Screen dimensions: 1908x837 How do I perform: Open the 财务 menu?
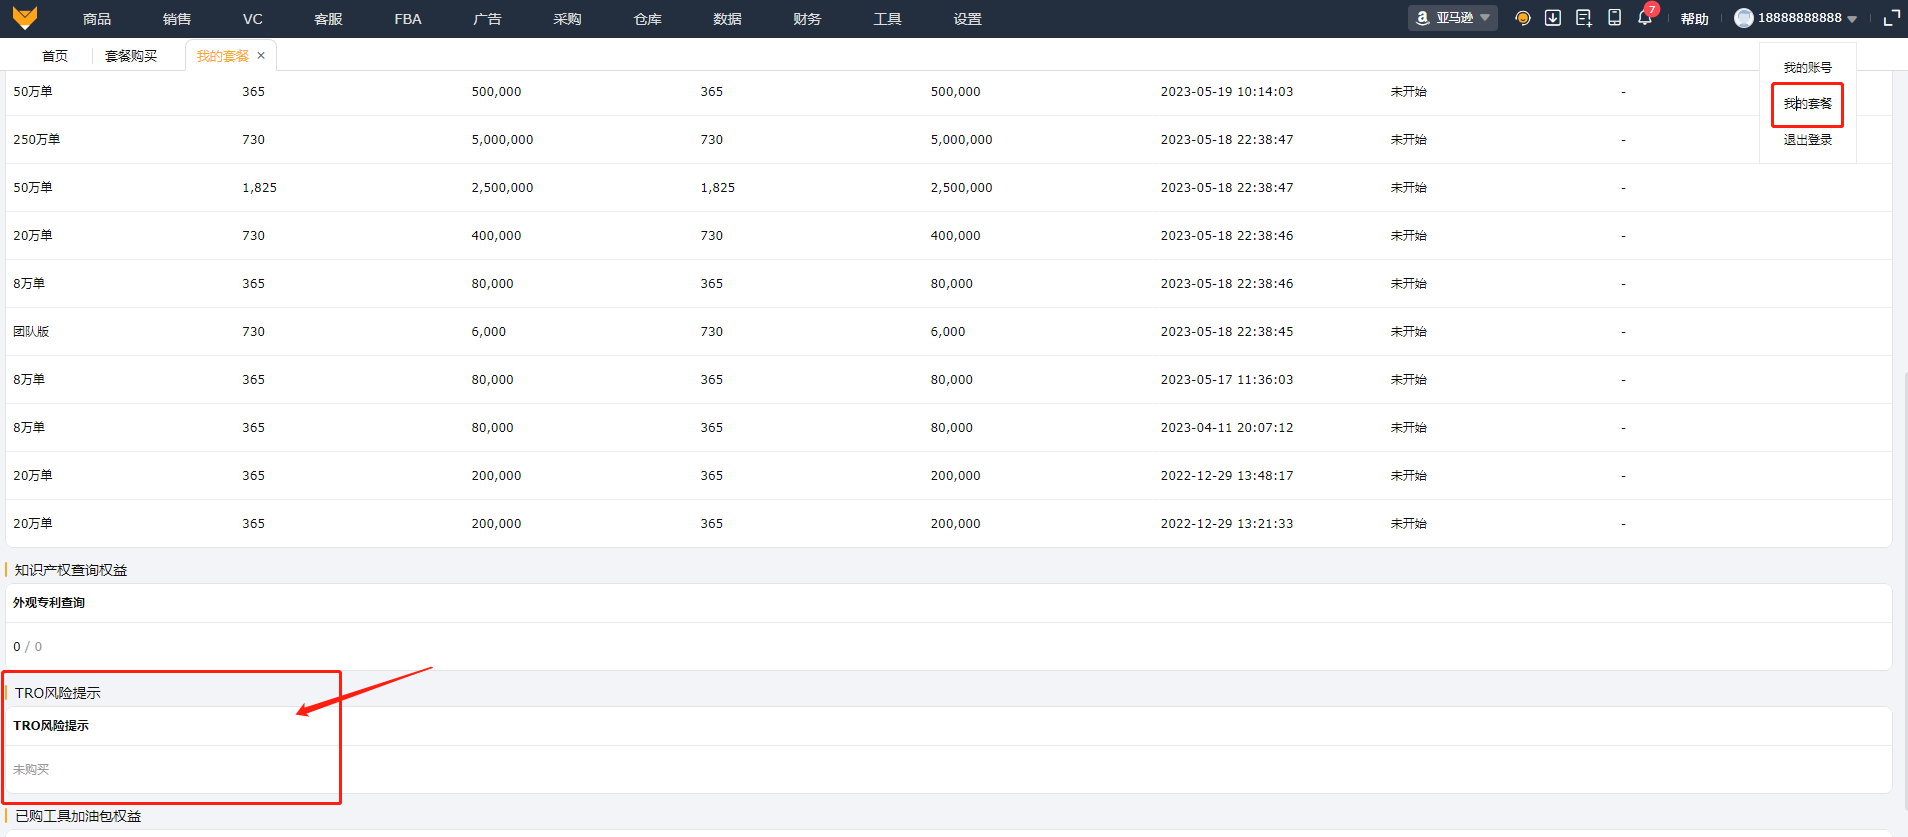(x=808, y=19)
